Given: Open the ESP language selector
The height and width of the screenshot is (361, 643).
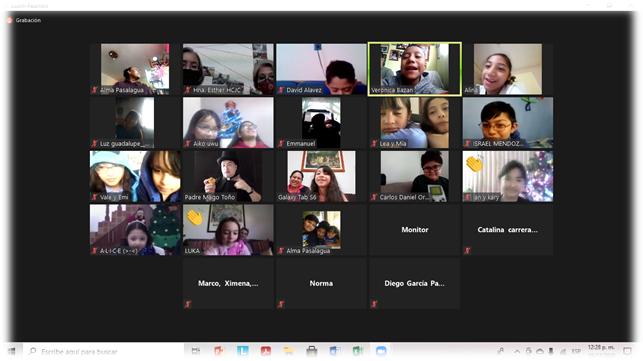Looking at the screenshot, I should coord(576,352).
